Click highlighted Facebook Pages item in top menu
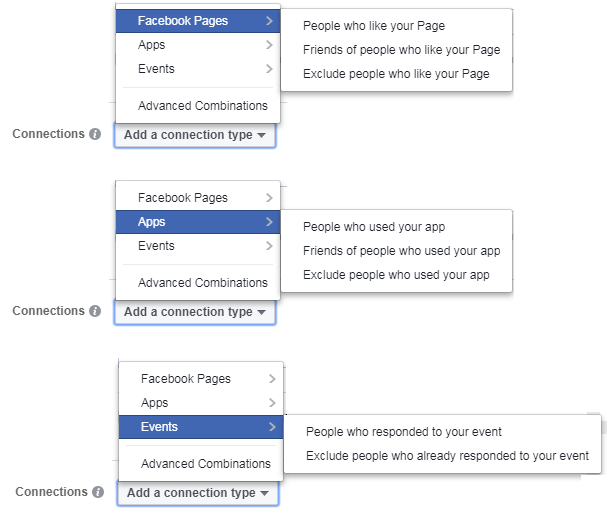 point(198,21)
